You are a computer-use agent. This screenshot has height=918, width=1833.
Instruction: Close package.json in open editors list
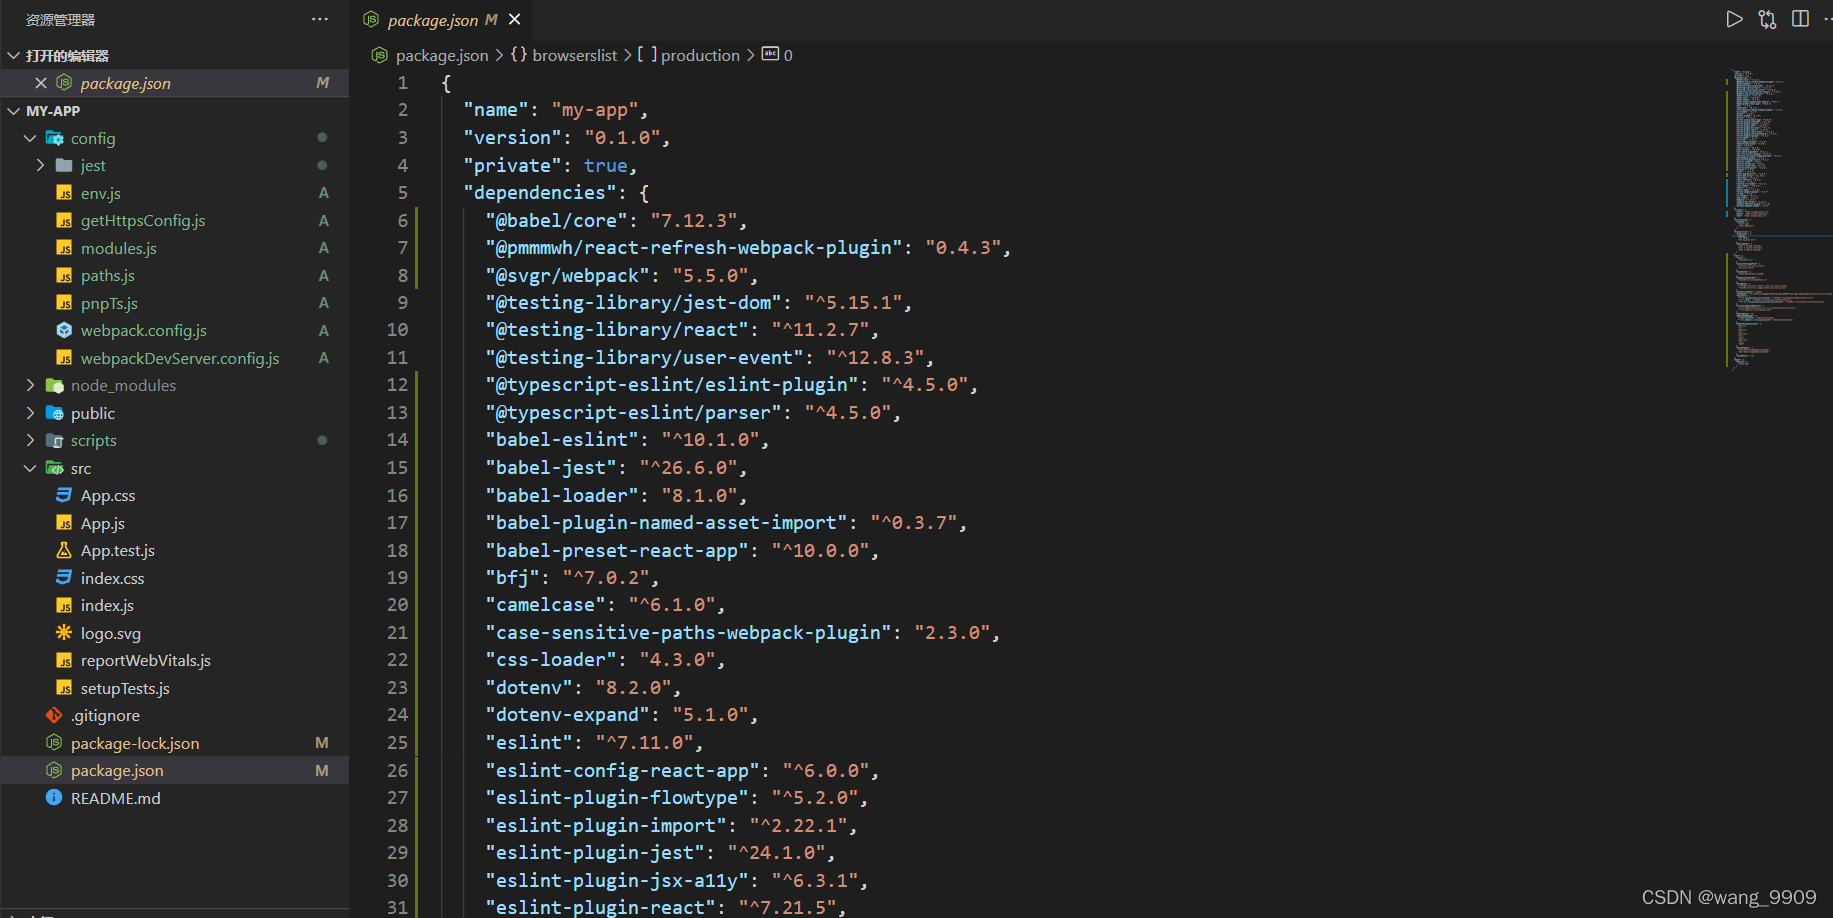[41, 83]
